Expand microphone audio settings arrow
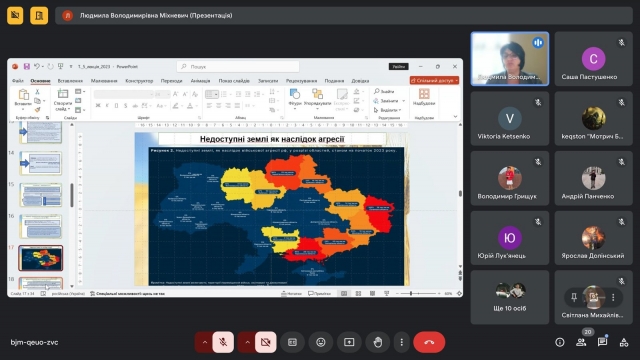This screenshot has width=640, height=360. [x=204, y=342]
